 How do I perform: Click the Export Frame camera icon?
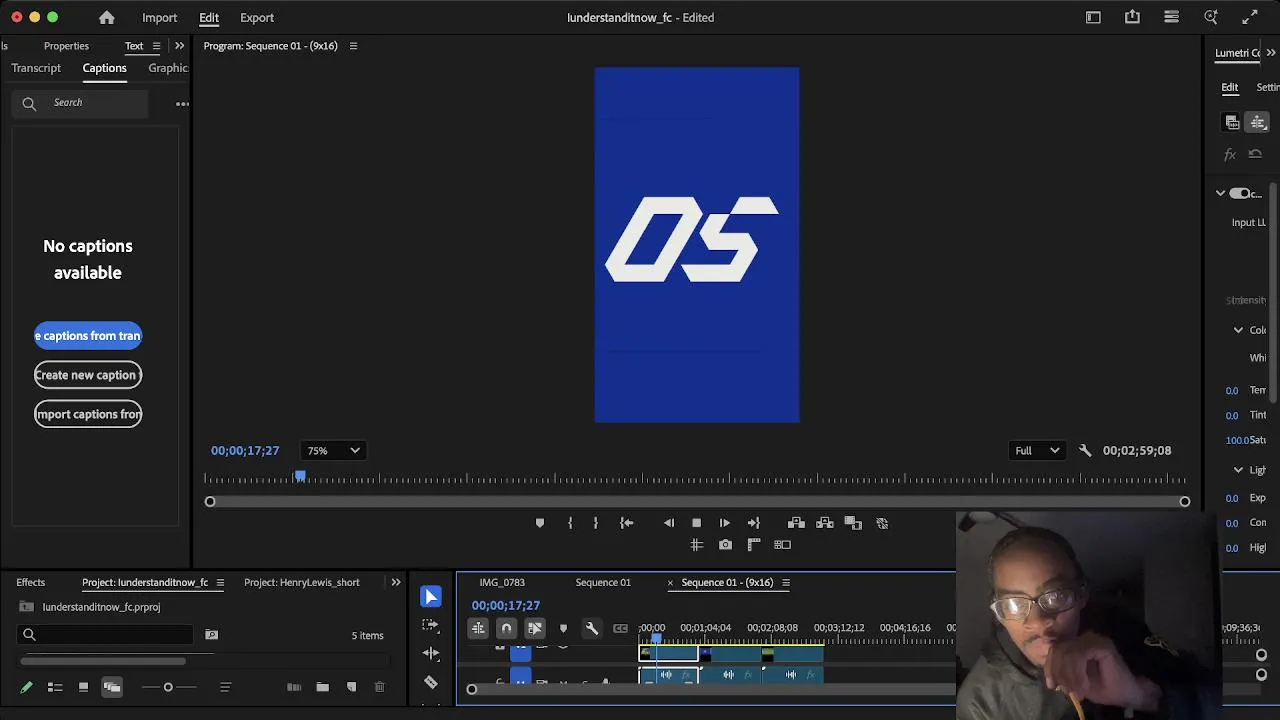[x=725, y=545]
